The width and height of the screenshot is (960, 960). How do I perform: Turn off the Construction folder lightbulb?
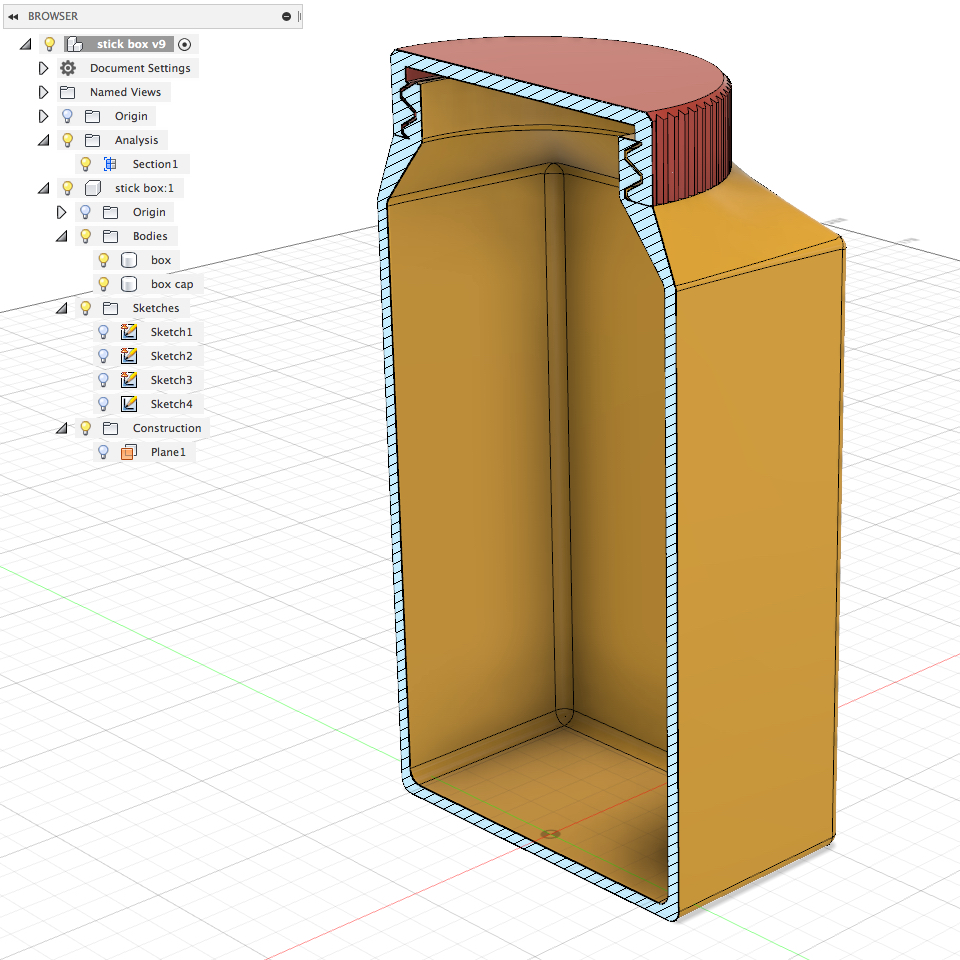(86, 427)
